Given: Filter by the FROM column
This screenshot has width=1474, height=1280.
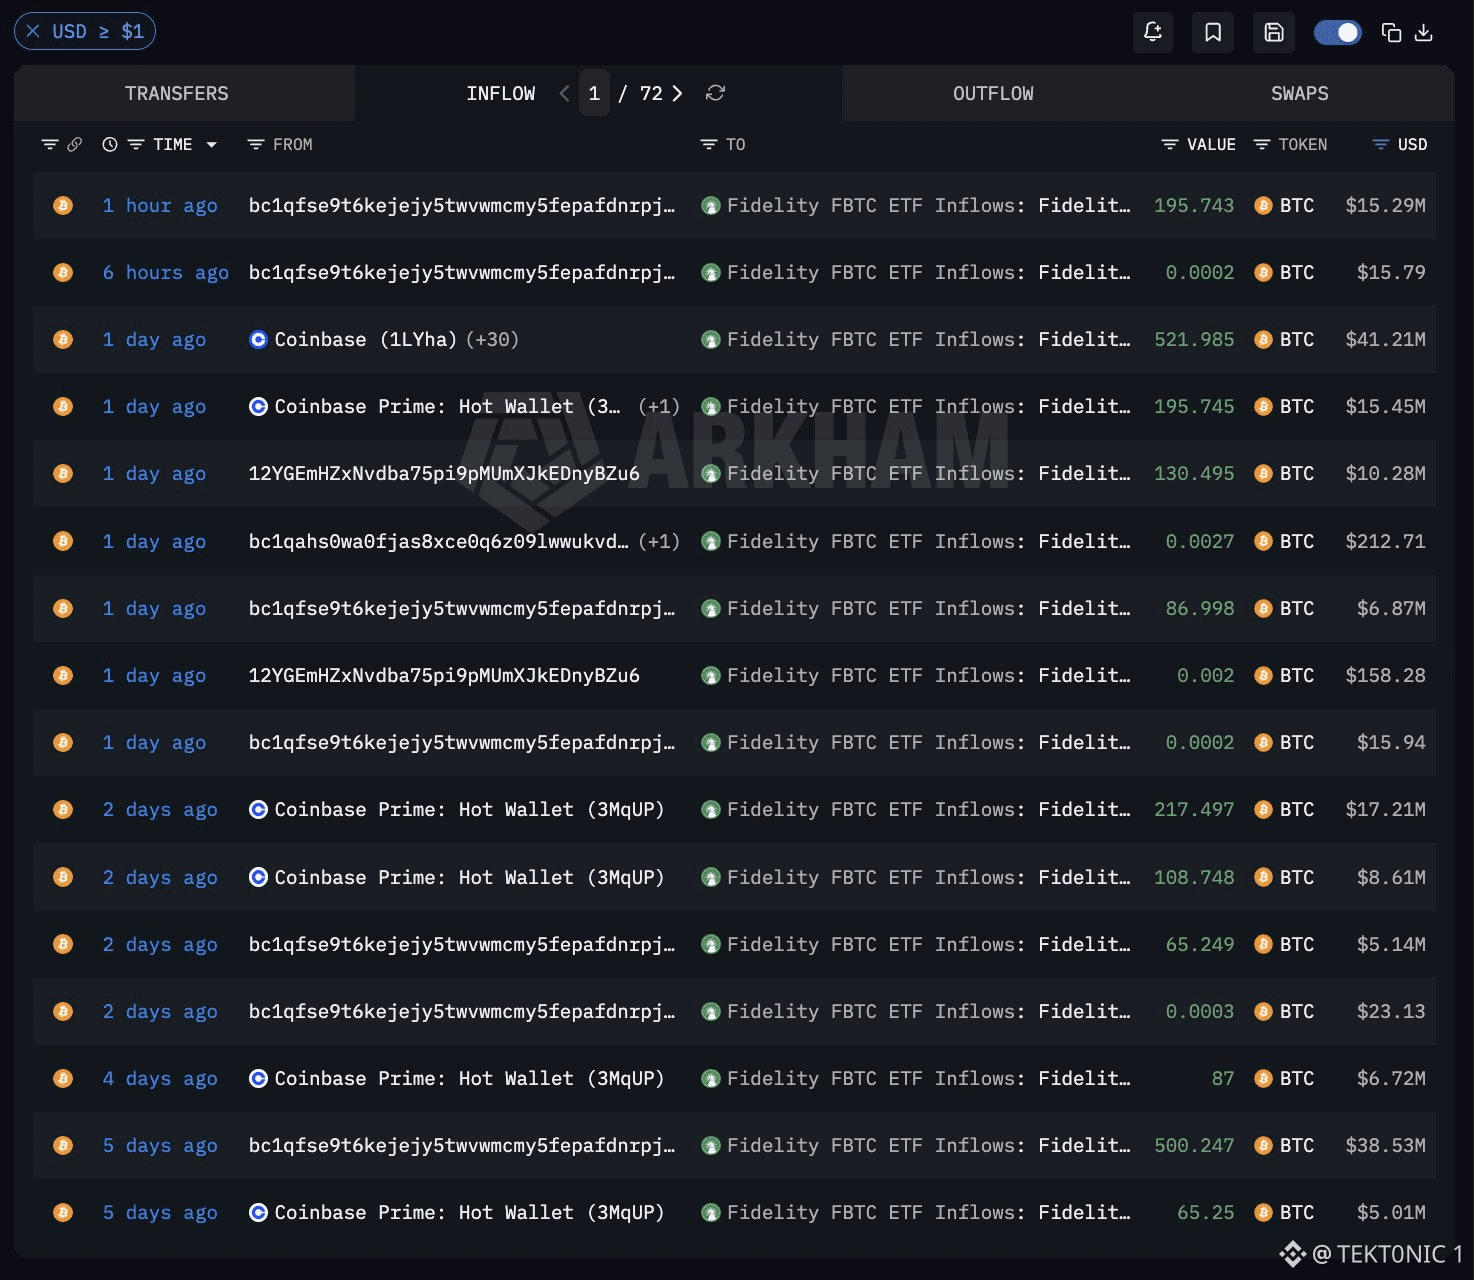Looking at the screenshot, I should pyautogui.click(x=256, y=145).
